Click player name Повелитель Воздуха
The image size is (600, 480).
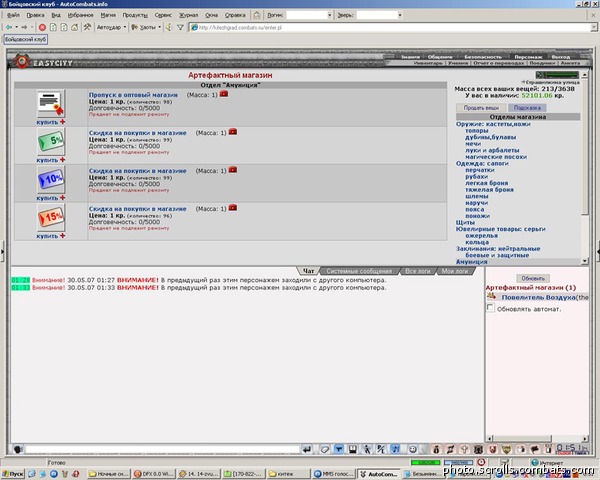(x=538, y=297)
